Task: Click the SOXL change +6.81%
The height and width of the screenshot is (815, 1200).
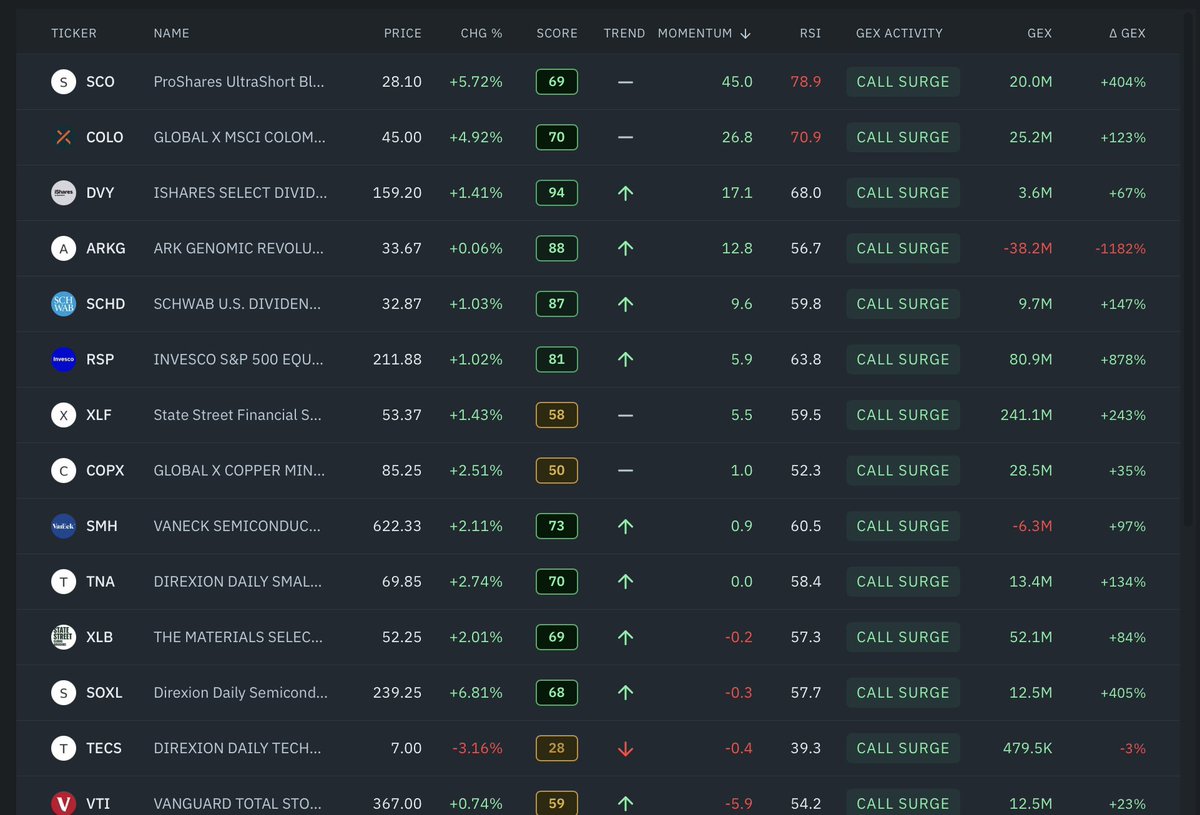Action: [x=476, y=692]
